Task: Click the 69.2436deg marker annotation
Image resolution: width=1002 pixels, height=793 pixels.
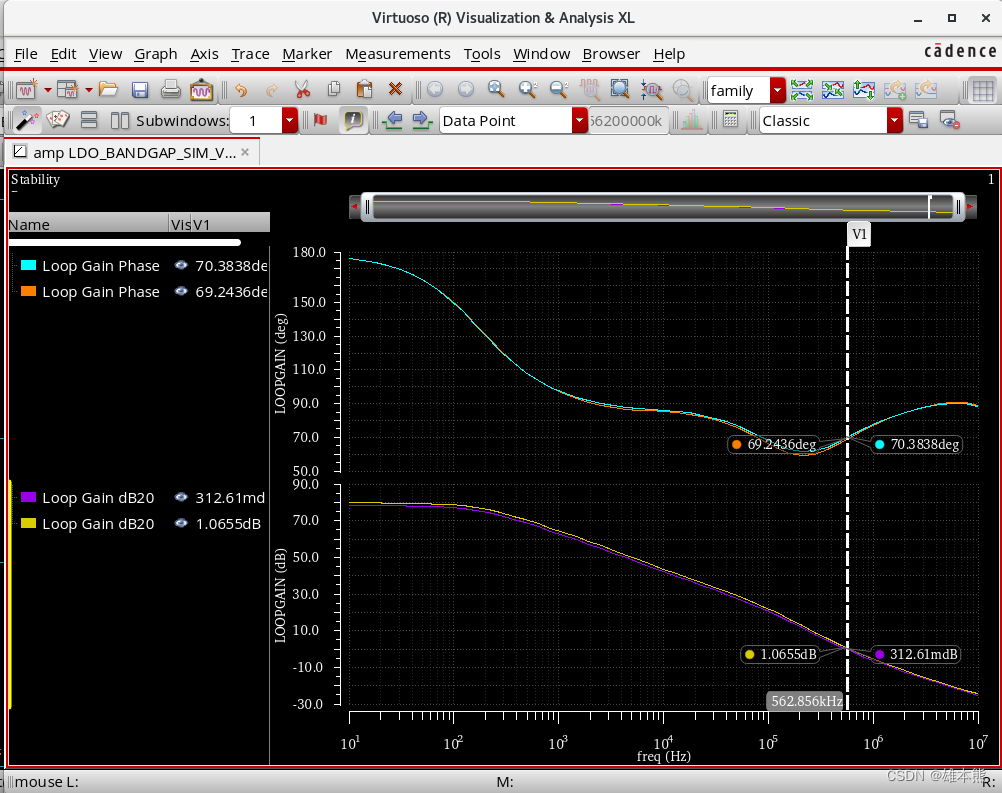Action: click(x=775, y=444)
